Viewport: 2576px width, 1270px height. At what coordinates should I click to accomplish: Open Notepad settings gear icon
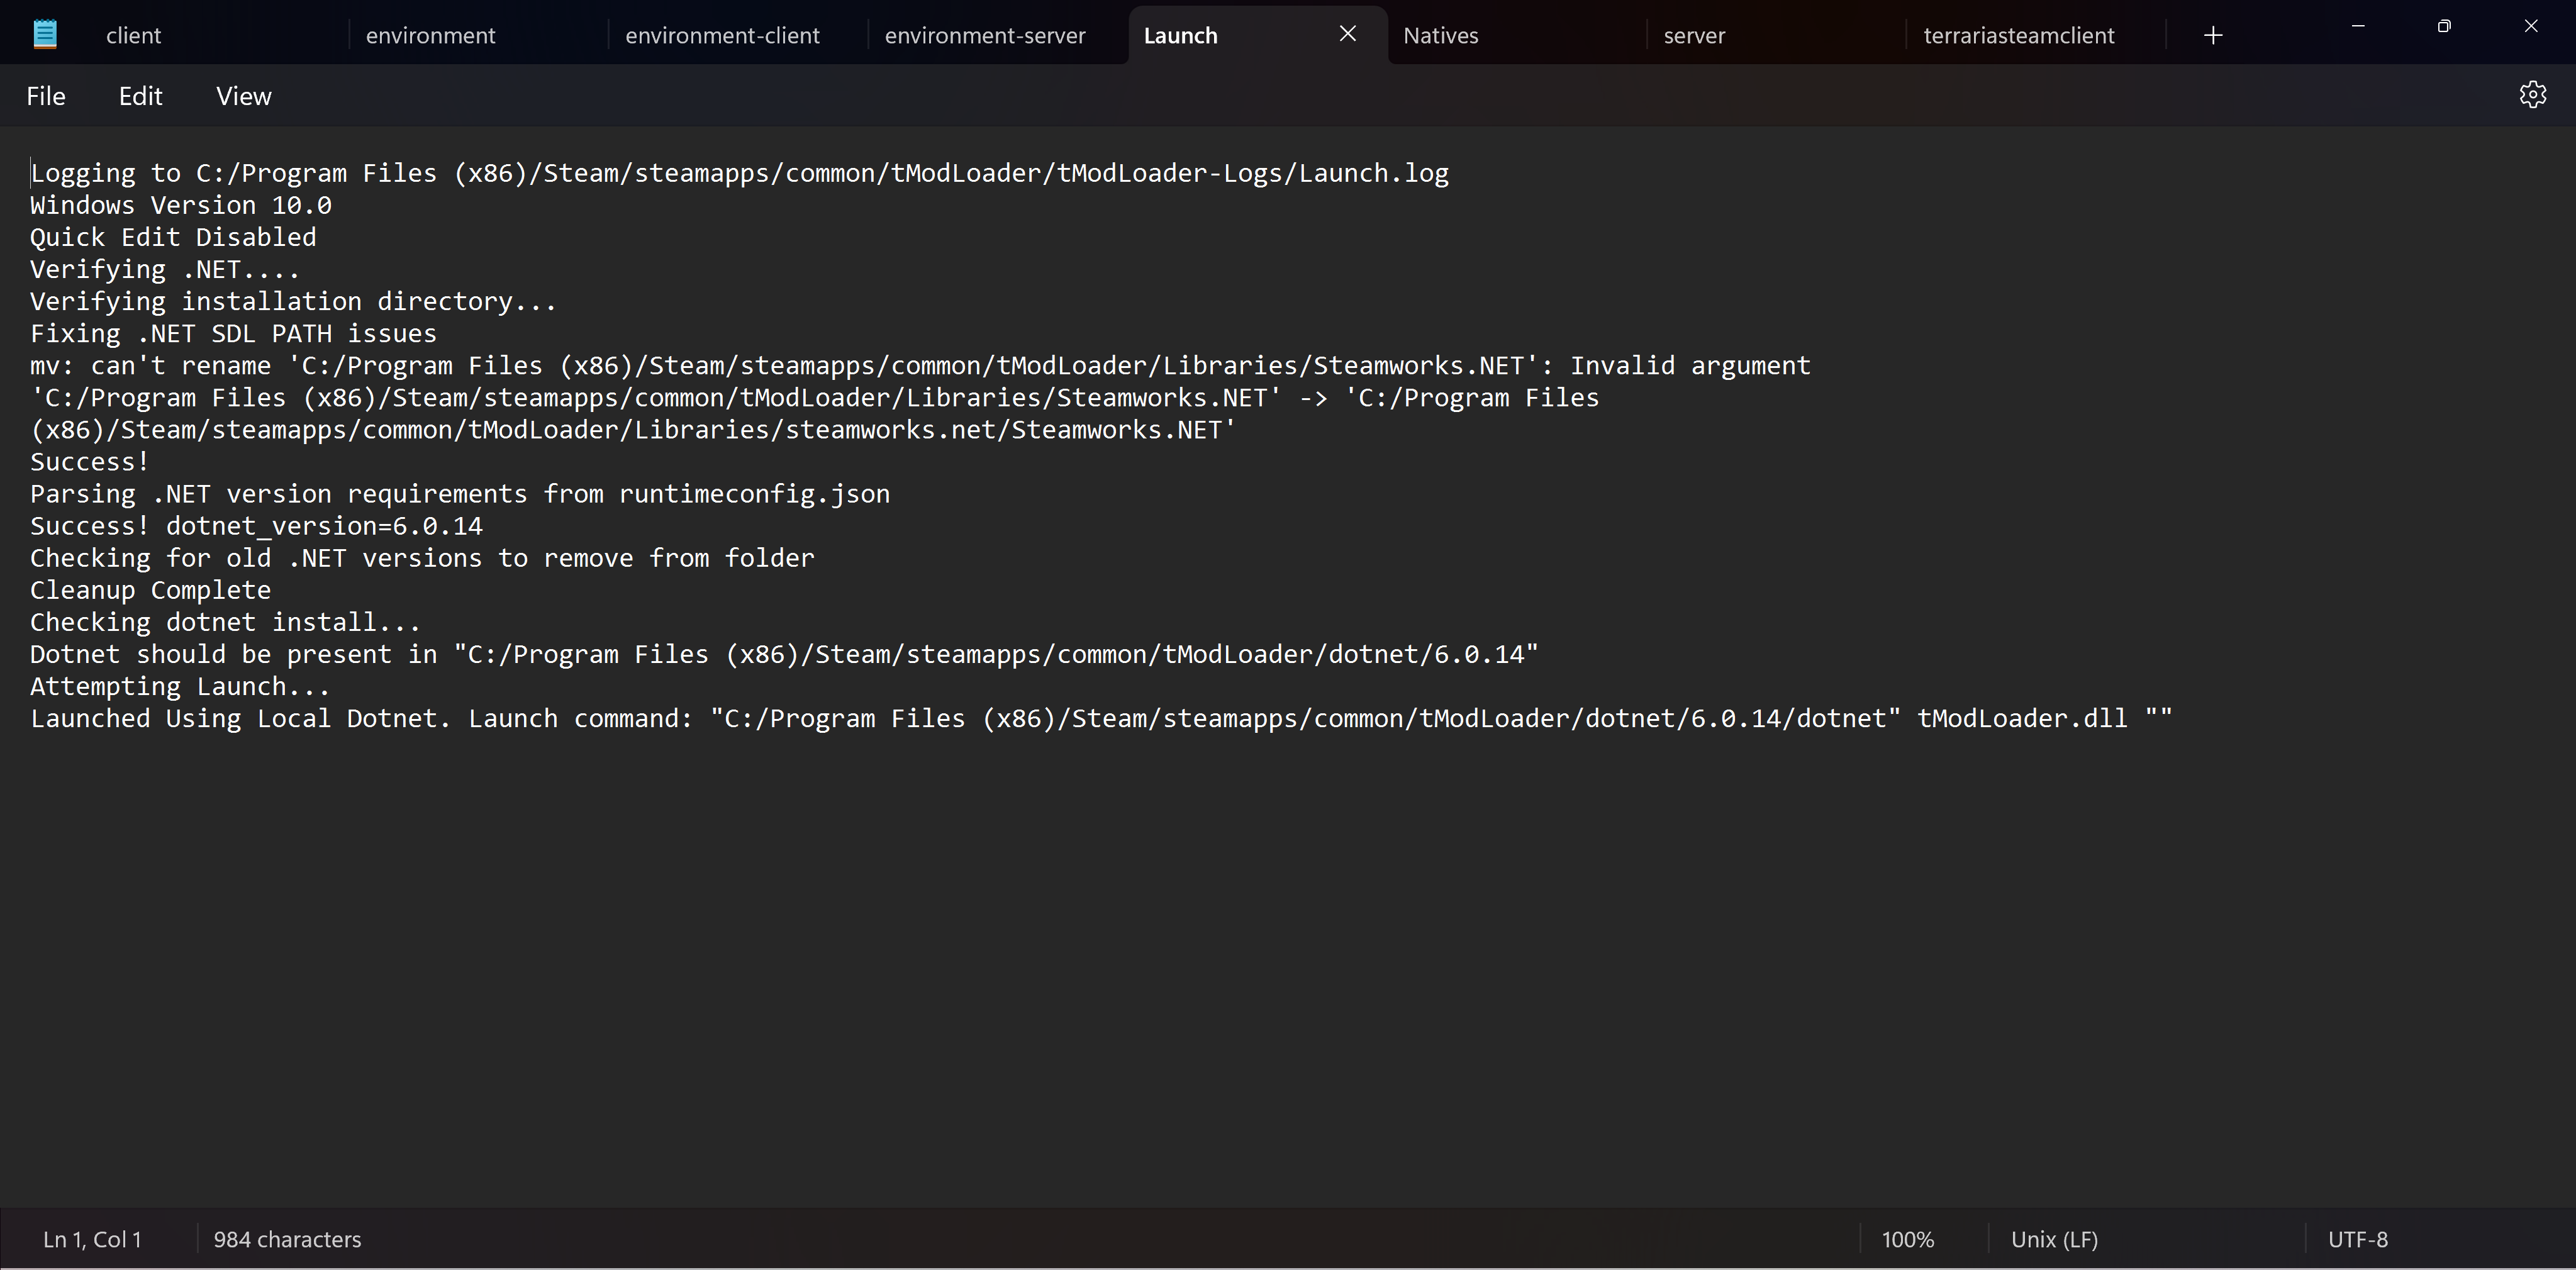coord(2532,95)
